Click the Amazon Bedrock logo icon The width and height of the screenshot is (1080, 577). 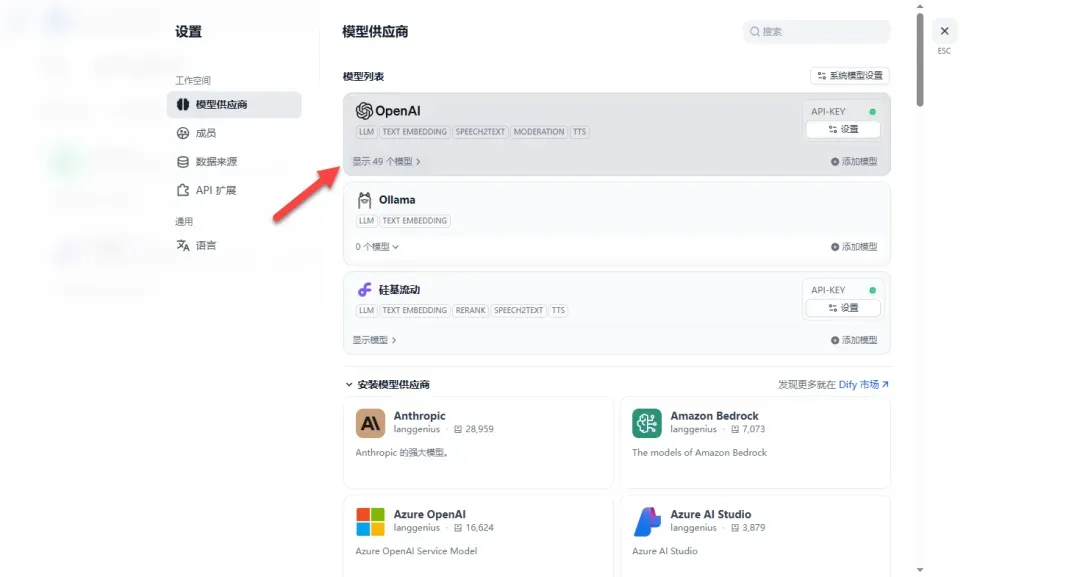click(x=647, y=423)
